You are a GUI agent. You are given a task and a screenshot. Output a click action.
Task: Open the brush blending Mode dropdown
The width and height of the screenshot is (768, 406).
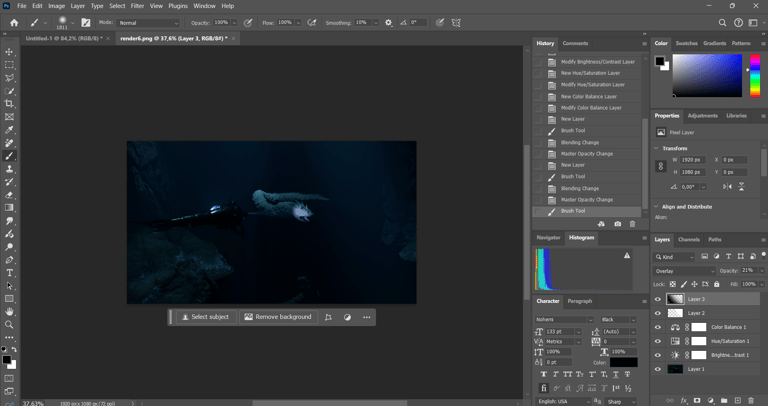click(x=149, y=22)
